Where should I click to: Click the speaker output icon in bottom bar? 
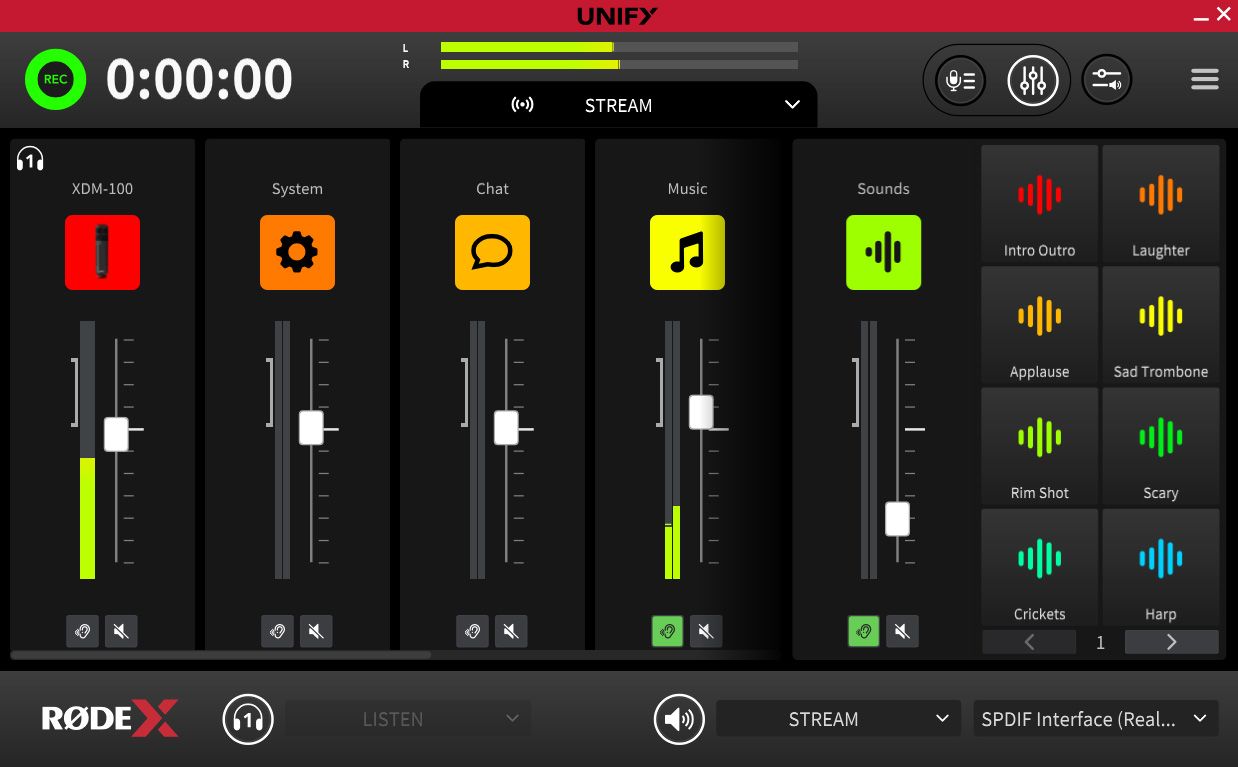tap(679, 719)
